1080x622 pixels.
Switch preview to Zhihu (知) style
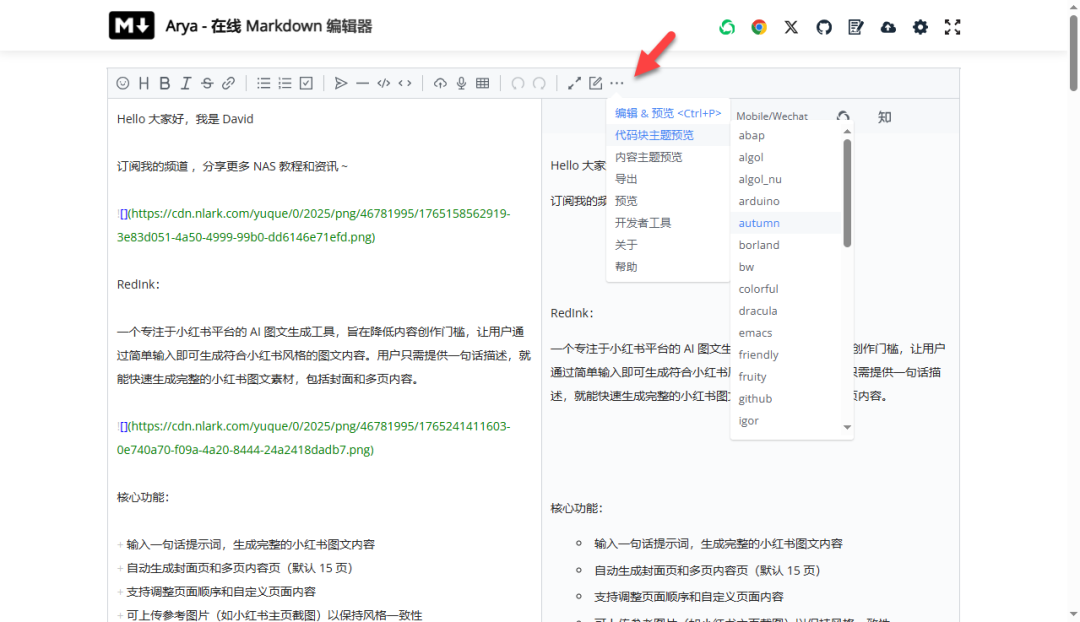pyautogui.click(x=884, y=116)
